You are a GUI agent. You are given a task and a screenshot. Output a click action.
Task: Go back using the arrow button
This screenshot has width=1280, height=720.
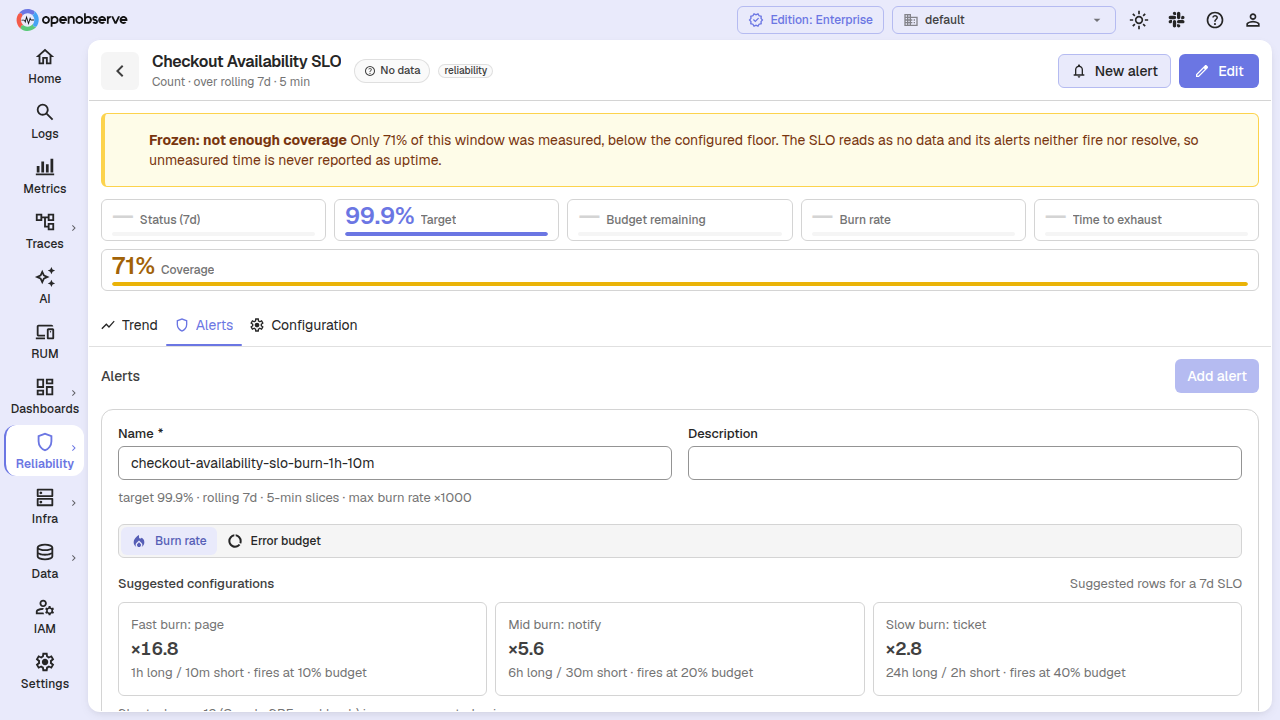[120, 71]
